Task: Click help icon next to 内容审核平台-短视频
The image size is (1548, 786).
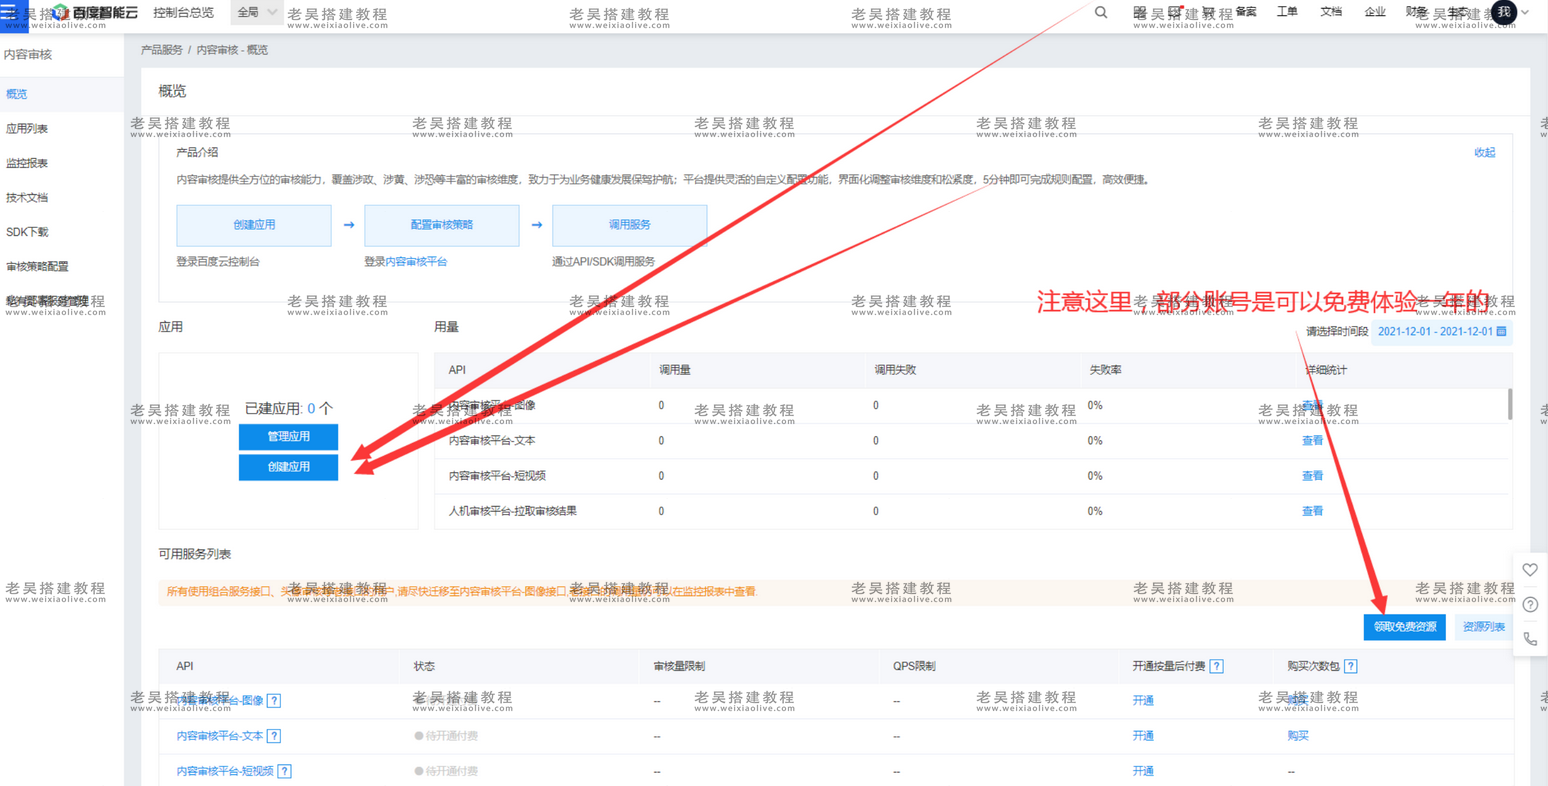Action: coord(285,771)
